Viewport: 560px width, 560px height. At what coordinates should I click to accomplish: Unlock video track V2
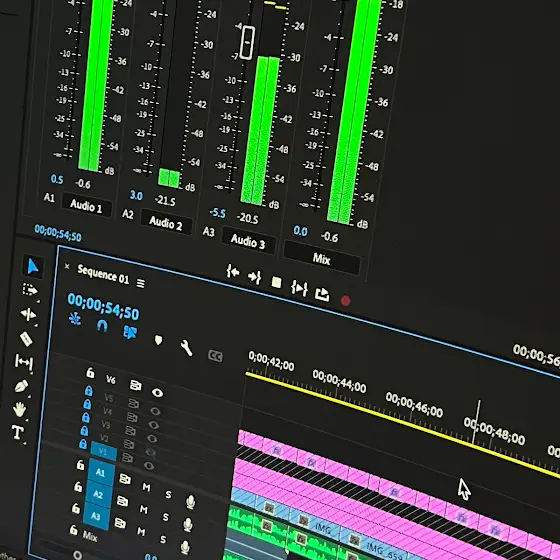point(84,430)
